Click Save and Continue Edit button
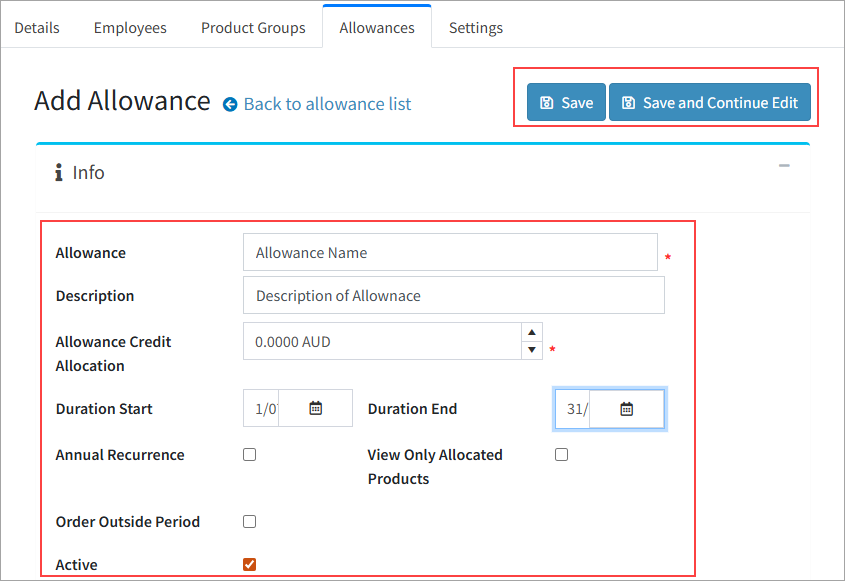 [710, 102]
